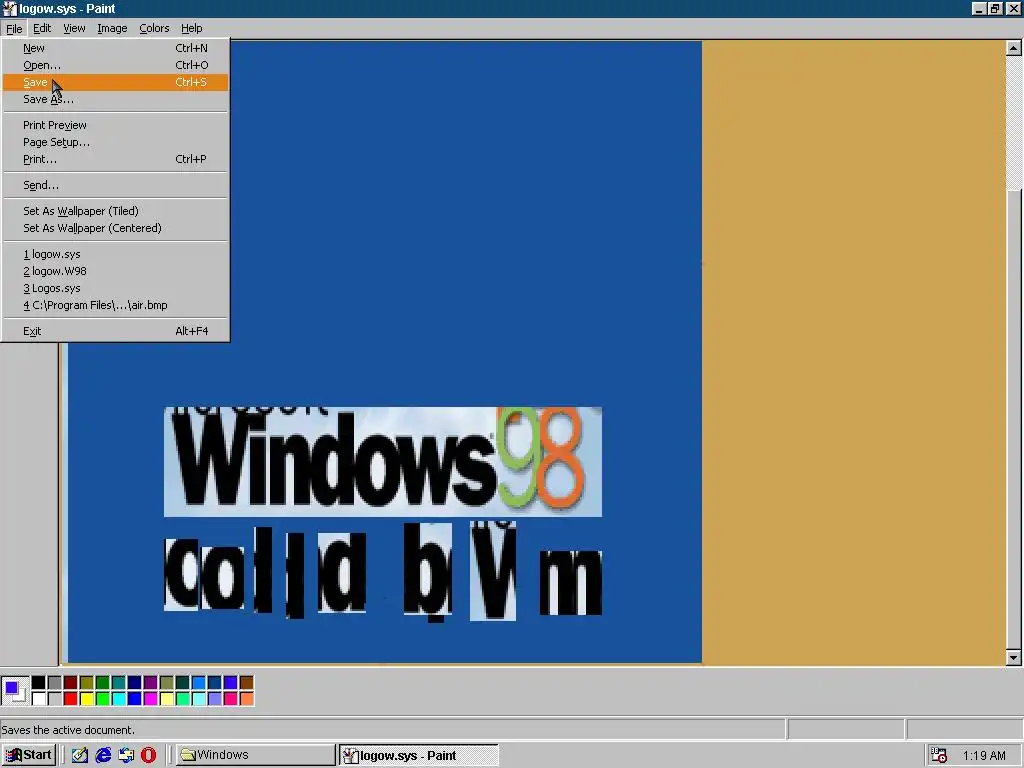Open the Help menu
The width and height of the screenshot is (1024, 768).
[x=191, y=28]
